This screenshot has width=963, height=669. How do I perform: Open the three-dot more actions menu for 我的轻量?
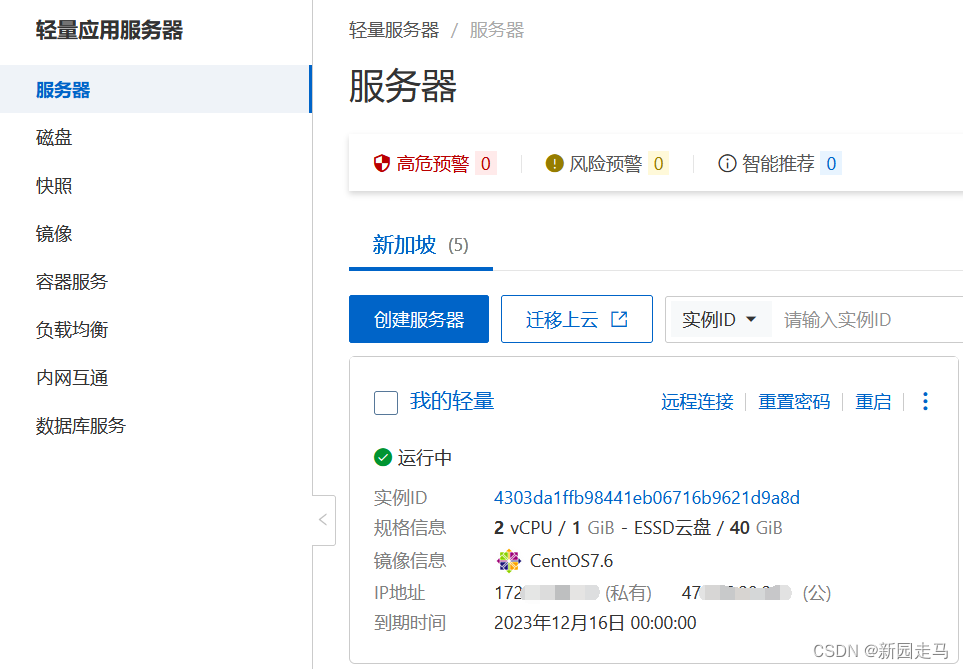pyautogui.click(x=925, y=401)
